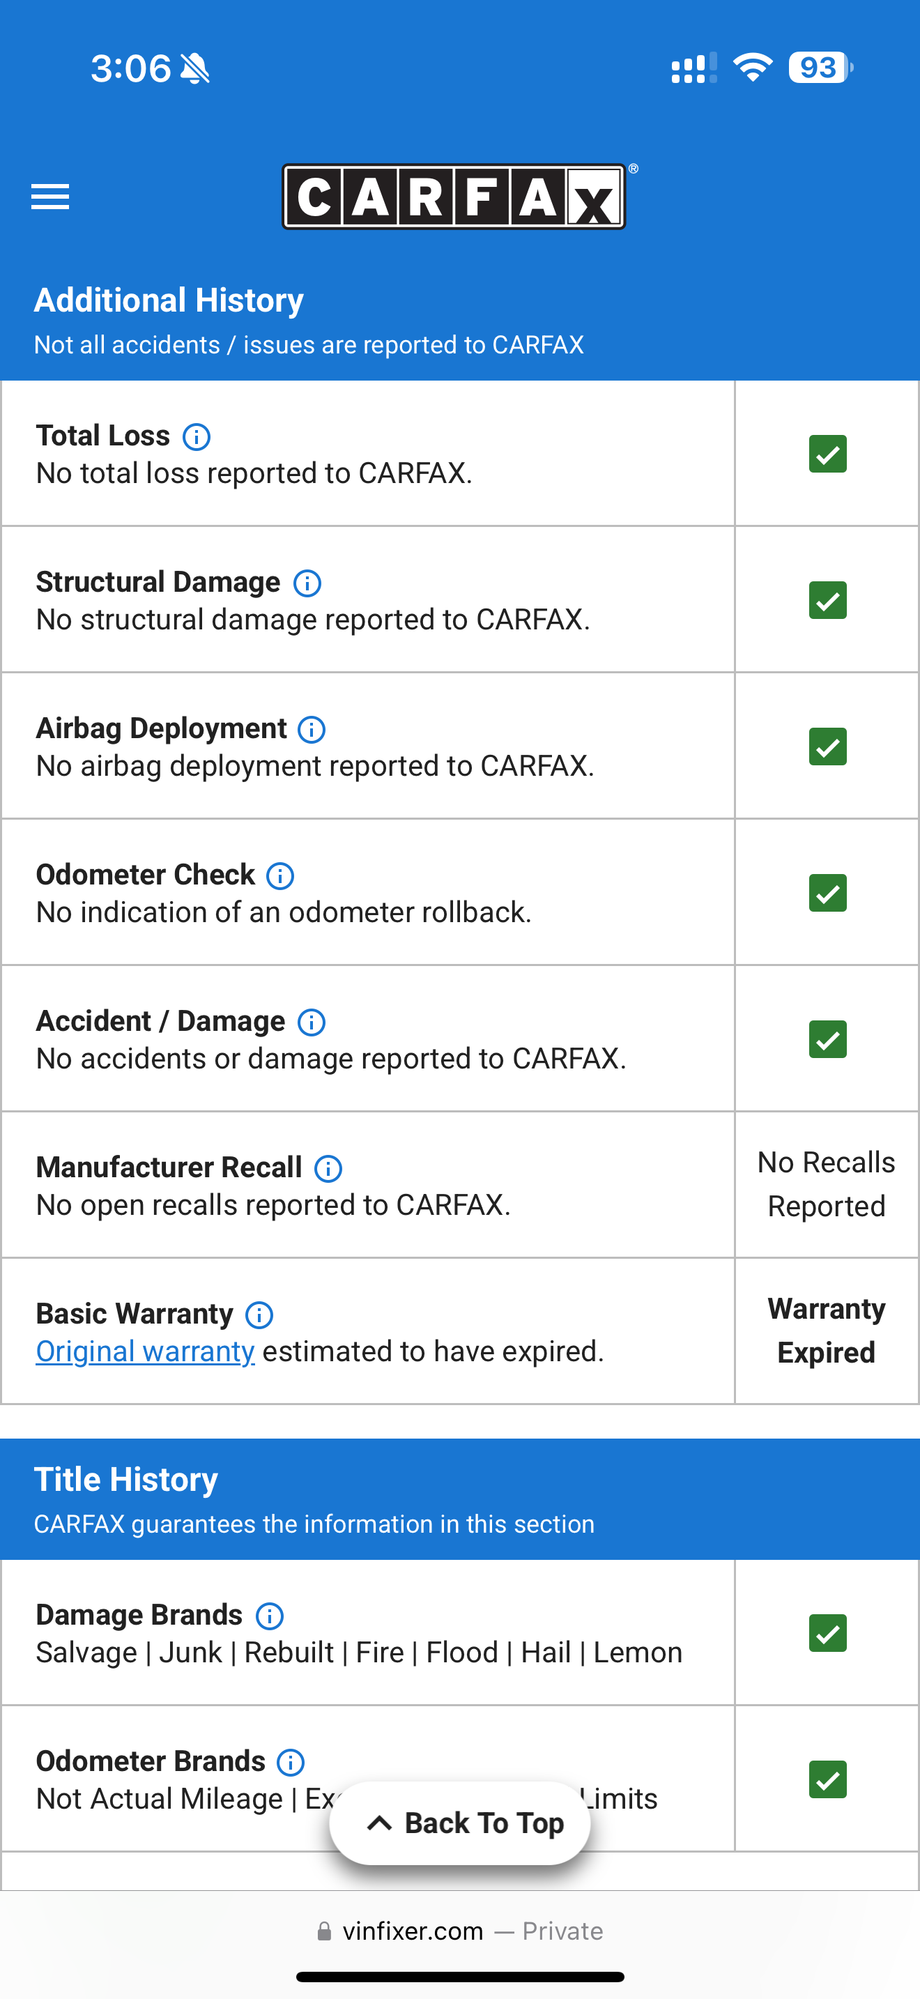Tap the Manufacturer Recall info icon

328,1168
